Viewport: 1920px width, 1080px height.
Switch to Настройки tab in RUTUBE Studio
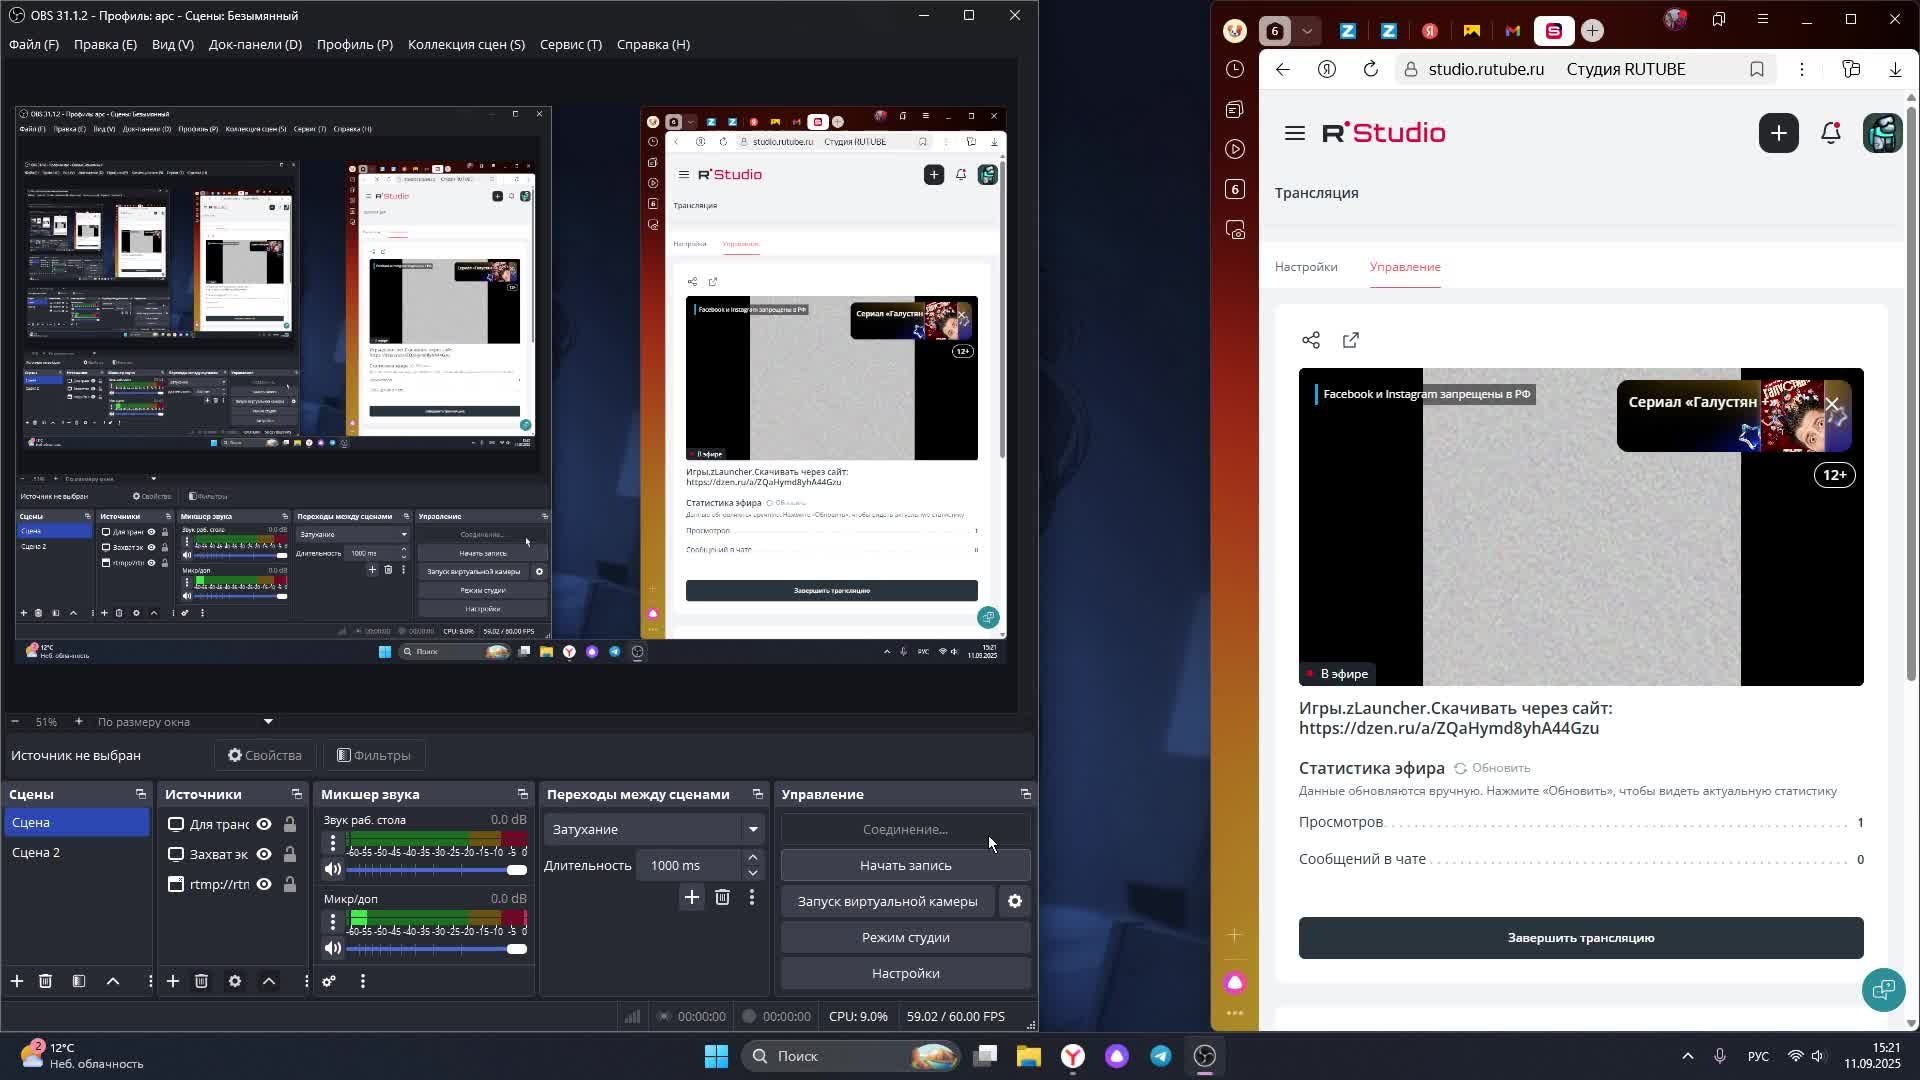coord(1305,267)
